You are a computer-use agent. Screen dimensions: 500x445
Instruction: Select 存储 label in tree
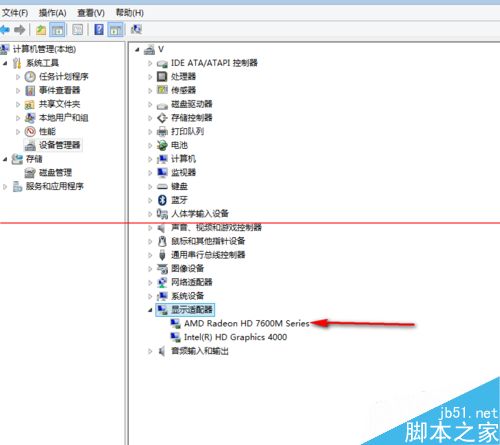point(34,159)
